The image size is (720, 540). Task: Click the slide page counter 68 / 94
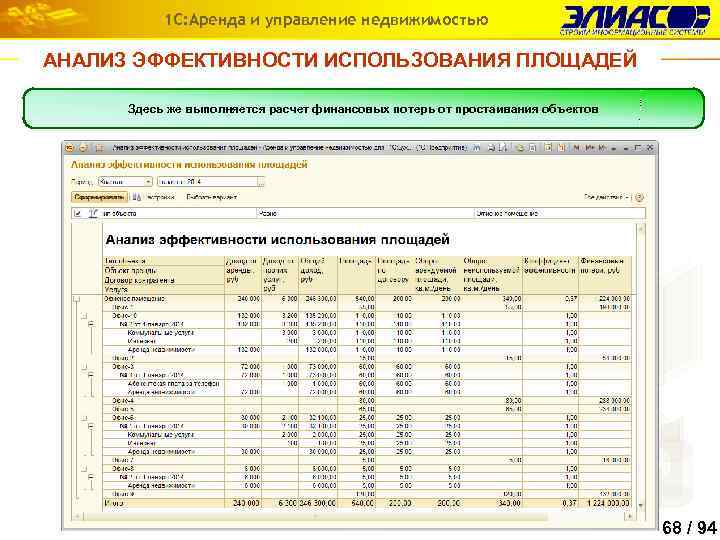[x=689, y=528]
